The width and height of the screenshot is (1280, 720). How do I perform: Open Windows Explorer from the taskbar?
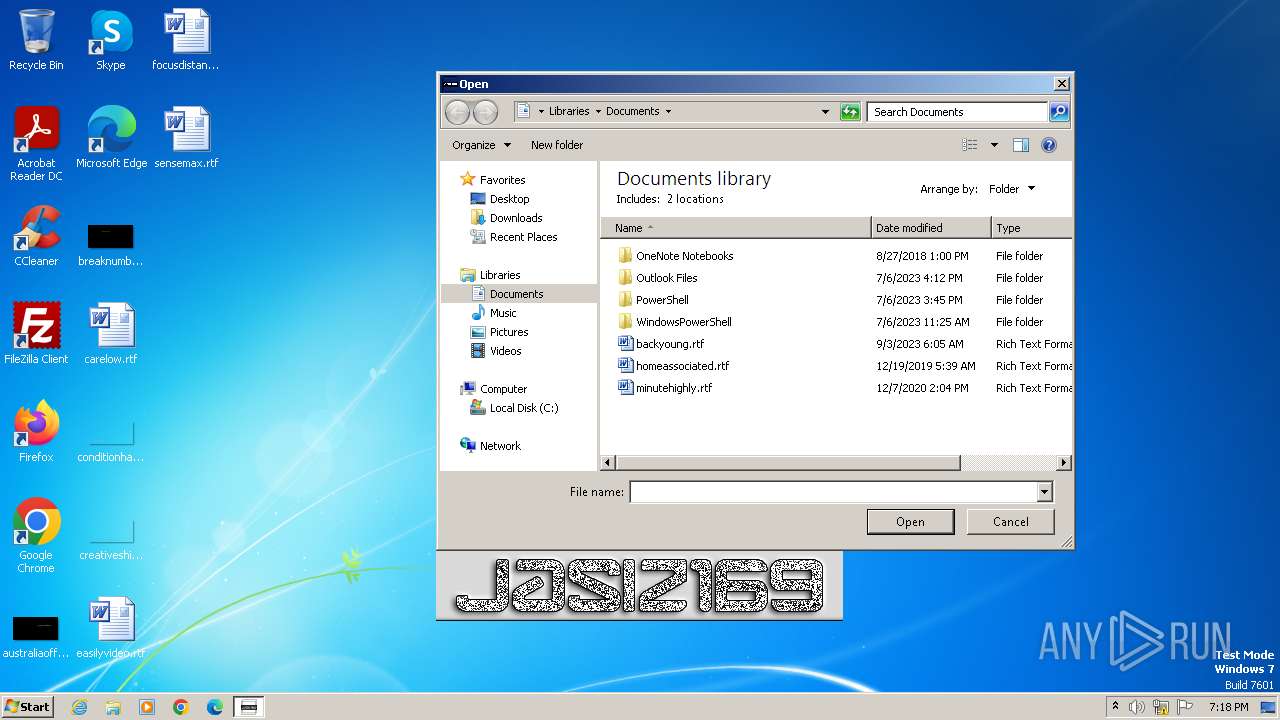click(x=113, y=707)
